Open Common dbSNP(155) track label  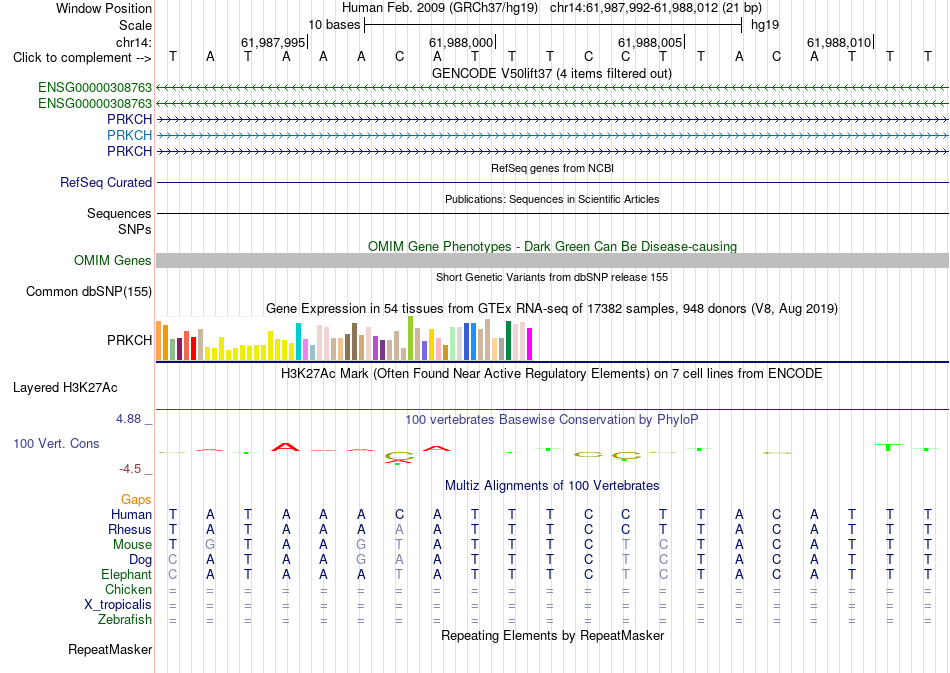click(x=88, y=291)
